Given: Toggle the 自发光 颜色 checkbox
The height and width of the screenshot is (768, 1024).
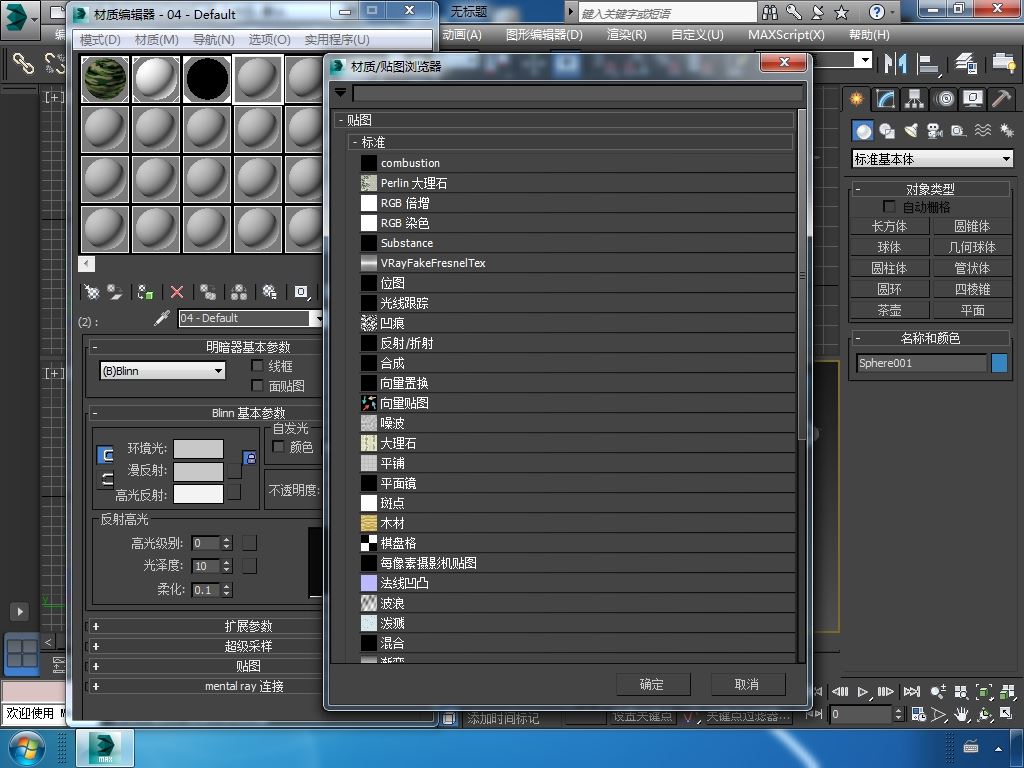Looking at the screenshot, I should pos(278,447).
